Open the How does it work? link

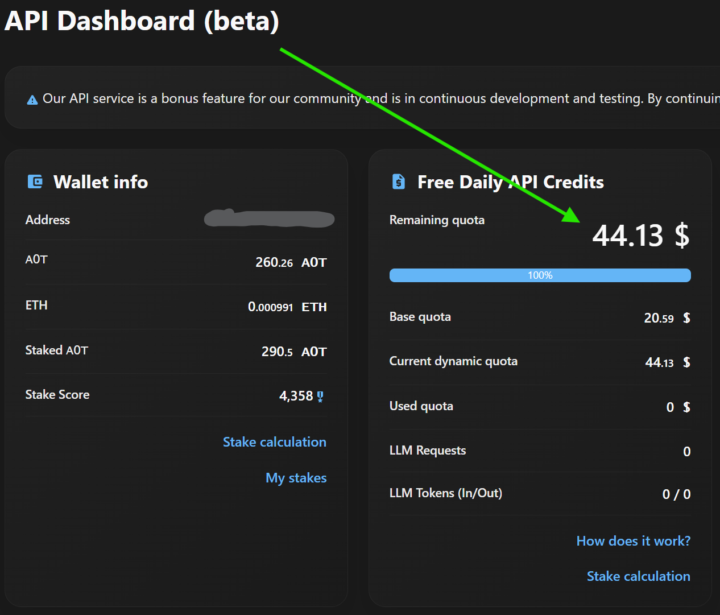point(633,541)
